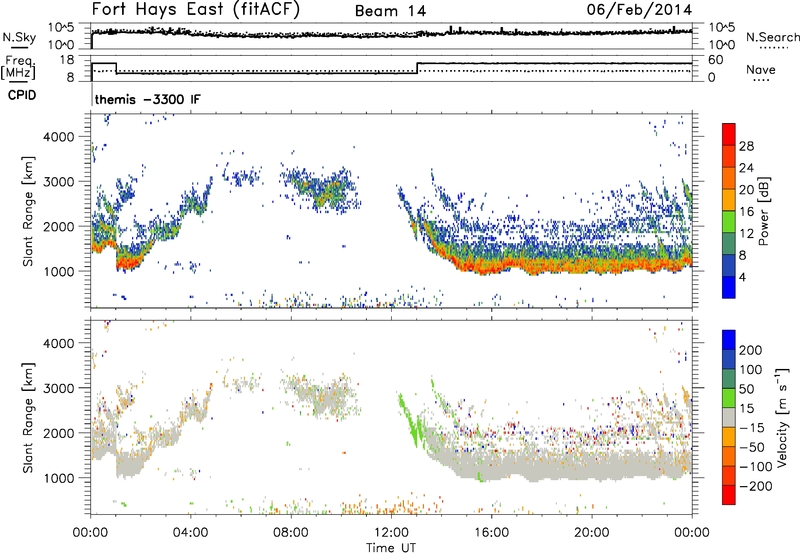The width and height of the screenshot is (800, 554).
Task: Click the 'Nave' legend label
Action: [x=761, y=70]
